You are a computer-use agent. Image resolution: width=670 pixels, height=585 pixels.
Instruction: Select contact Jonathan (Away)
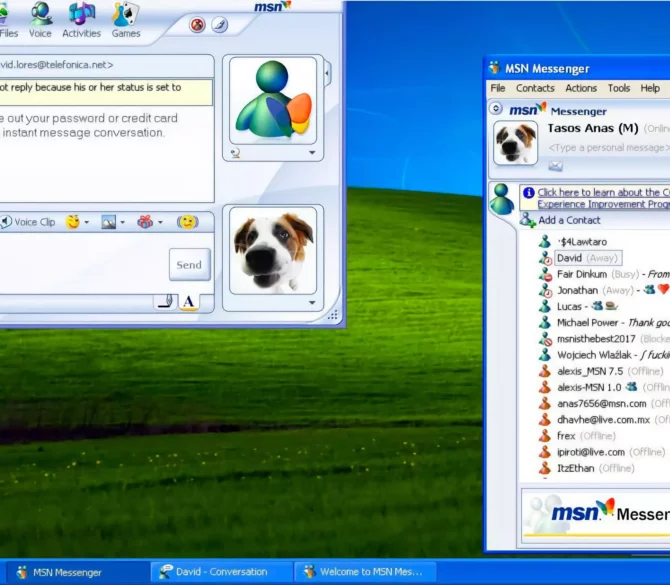pos(604,291)
